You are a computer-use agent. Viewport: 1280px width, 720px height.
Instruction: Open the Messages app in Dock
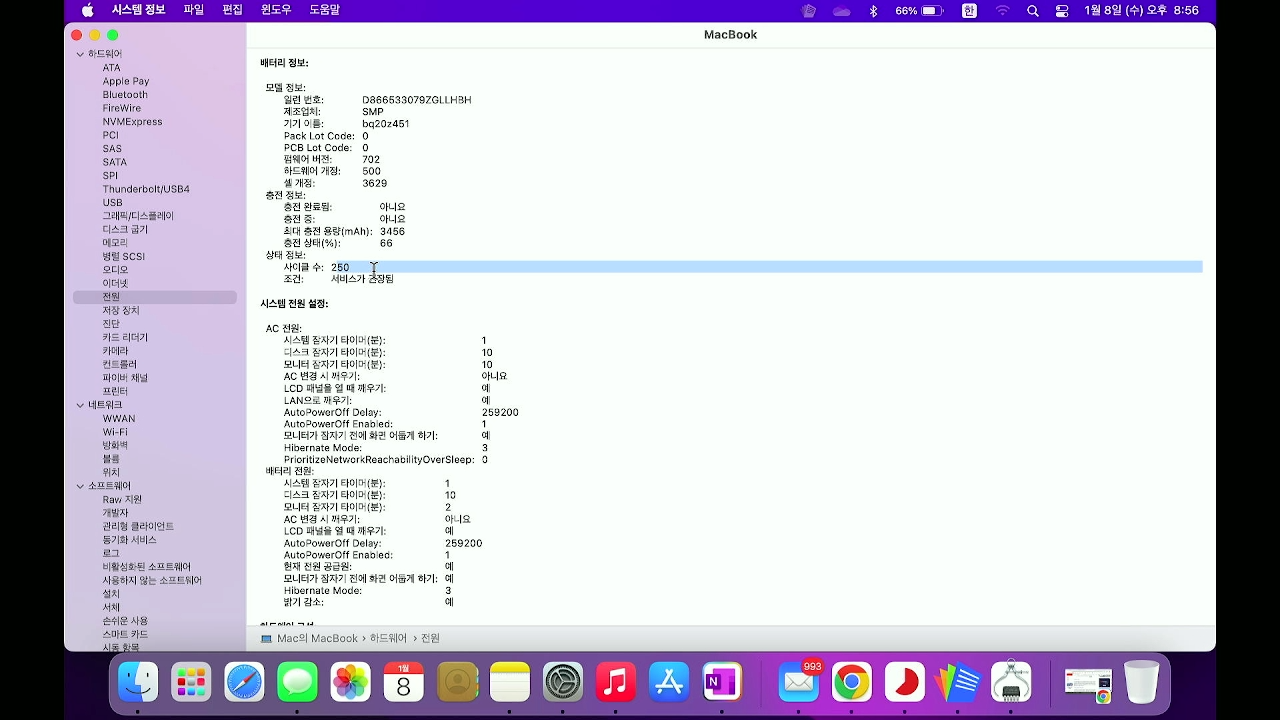point(297,683)
